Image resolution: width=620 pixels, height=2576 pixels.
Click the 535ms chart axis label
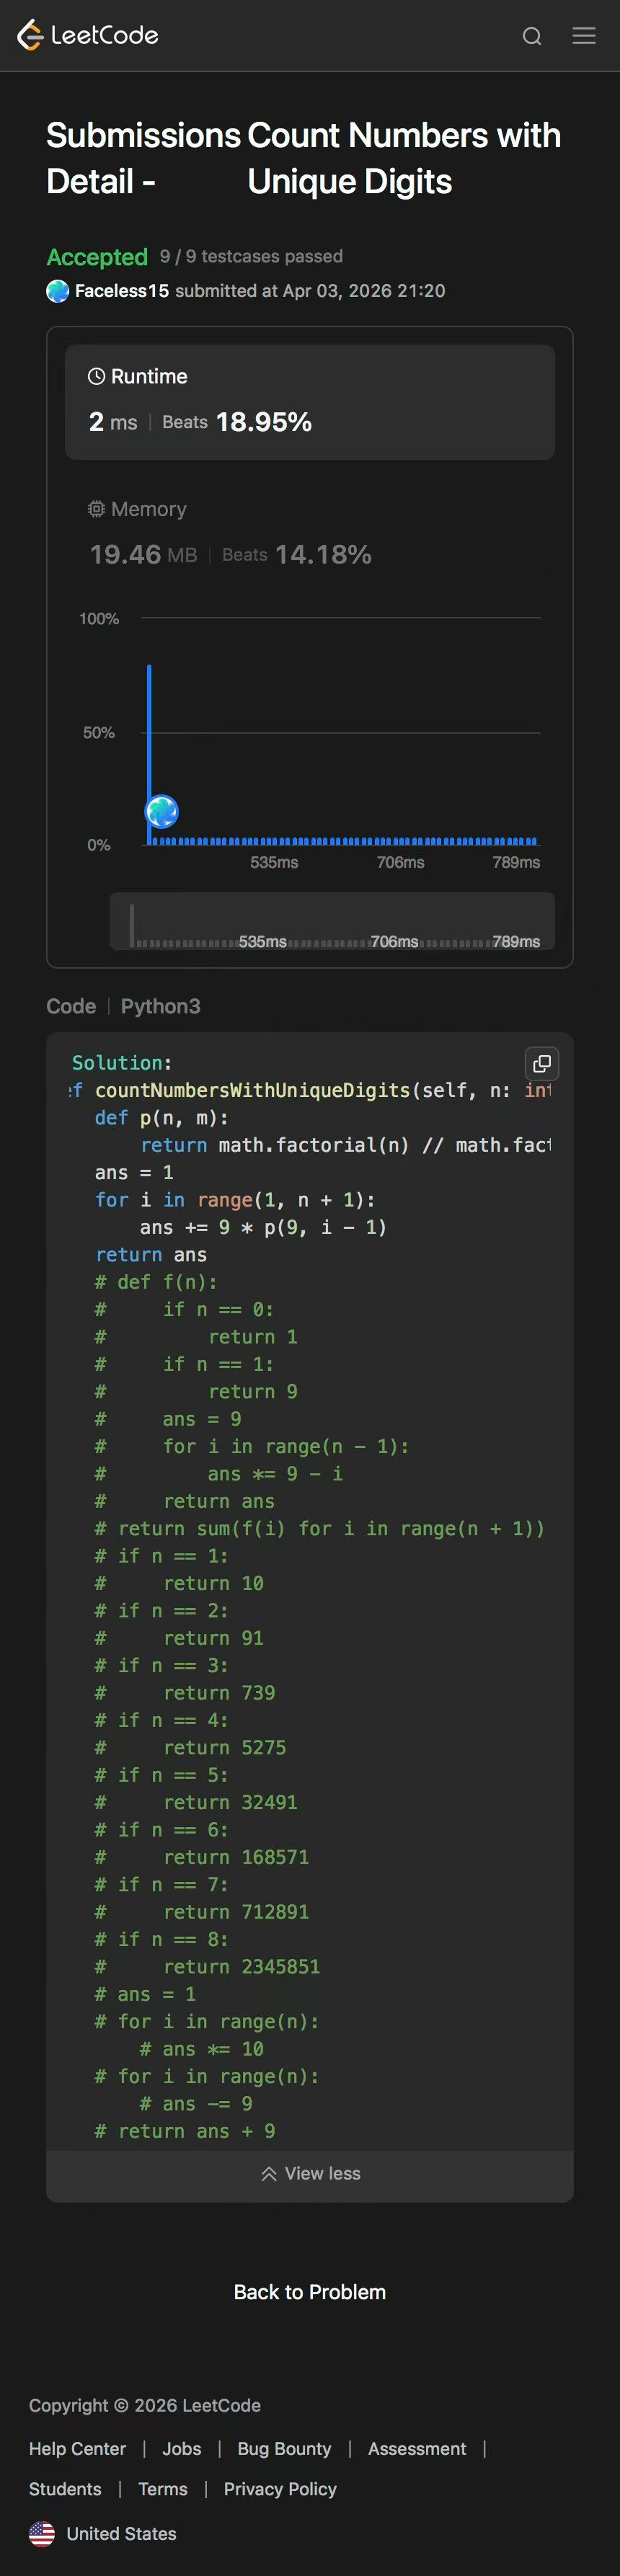(x=274, y=862)
